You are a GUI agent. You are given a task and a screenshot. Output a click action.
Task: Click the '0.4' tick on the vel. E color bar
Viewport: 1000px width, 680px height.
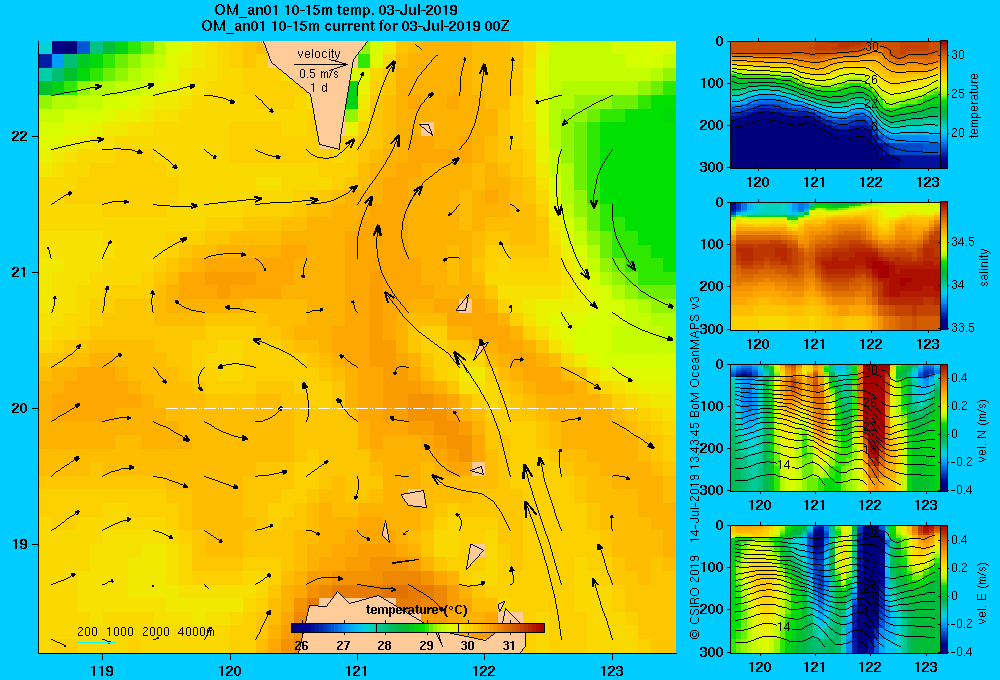click(x=959, y=540)
